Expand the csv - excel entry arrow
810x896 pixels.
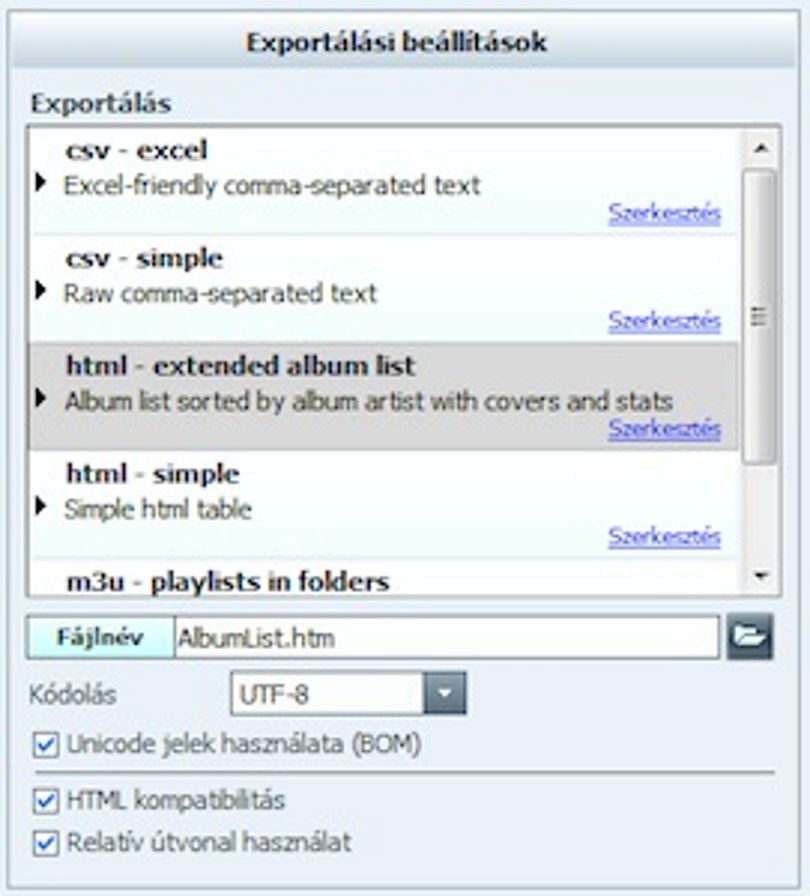point(40,183)
